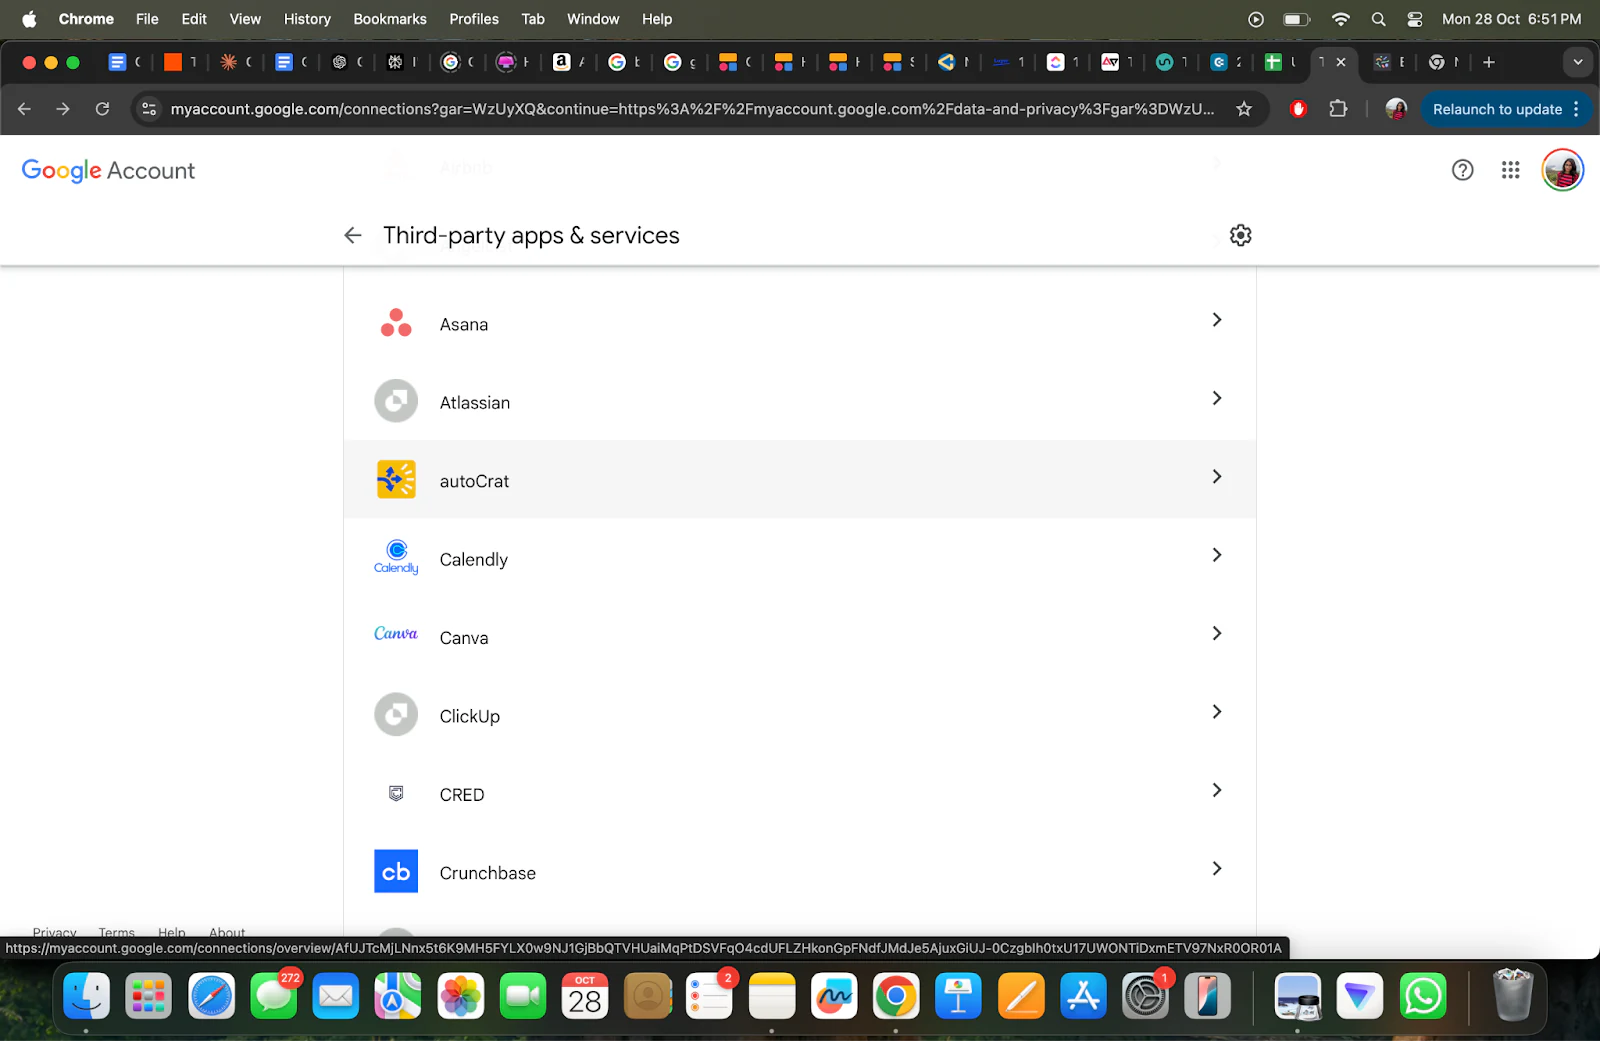Viewport: 1600px width, 1041px height.
Task: Open the profile avatar in Google Account header
Action: (x=1562, y=170)
